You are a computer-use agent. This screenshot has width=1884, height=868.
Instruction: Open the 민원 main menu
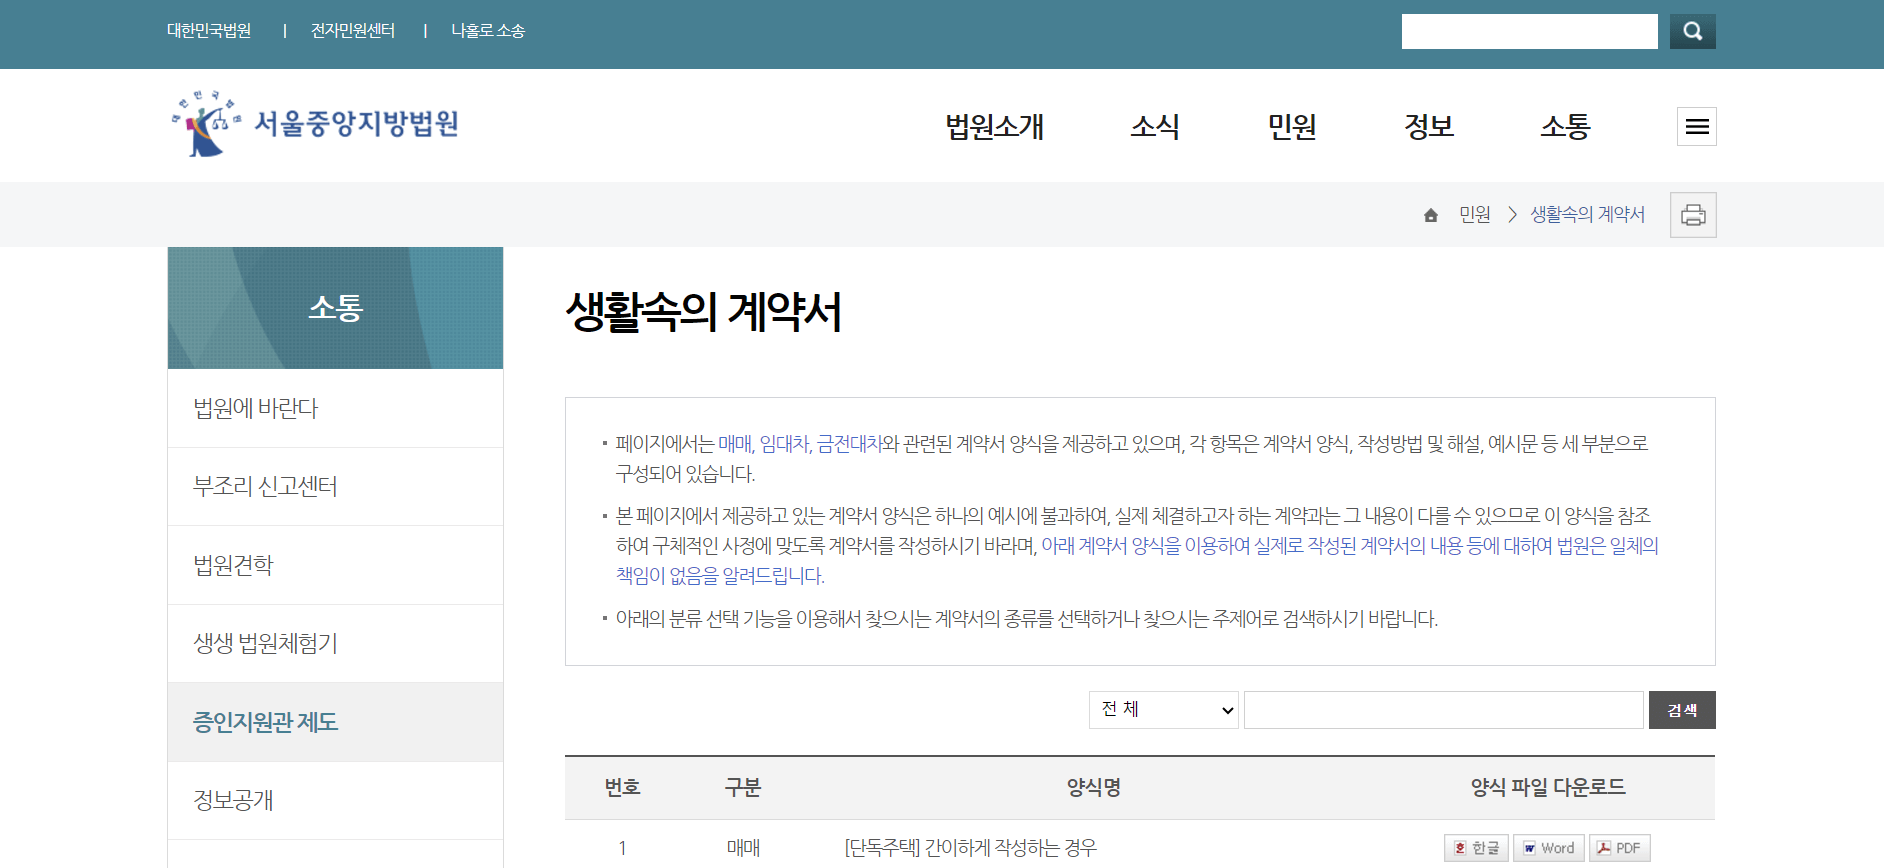1292,127
